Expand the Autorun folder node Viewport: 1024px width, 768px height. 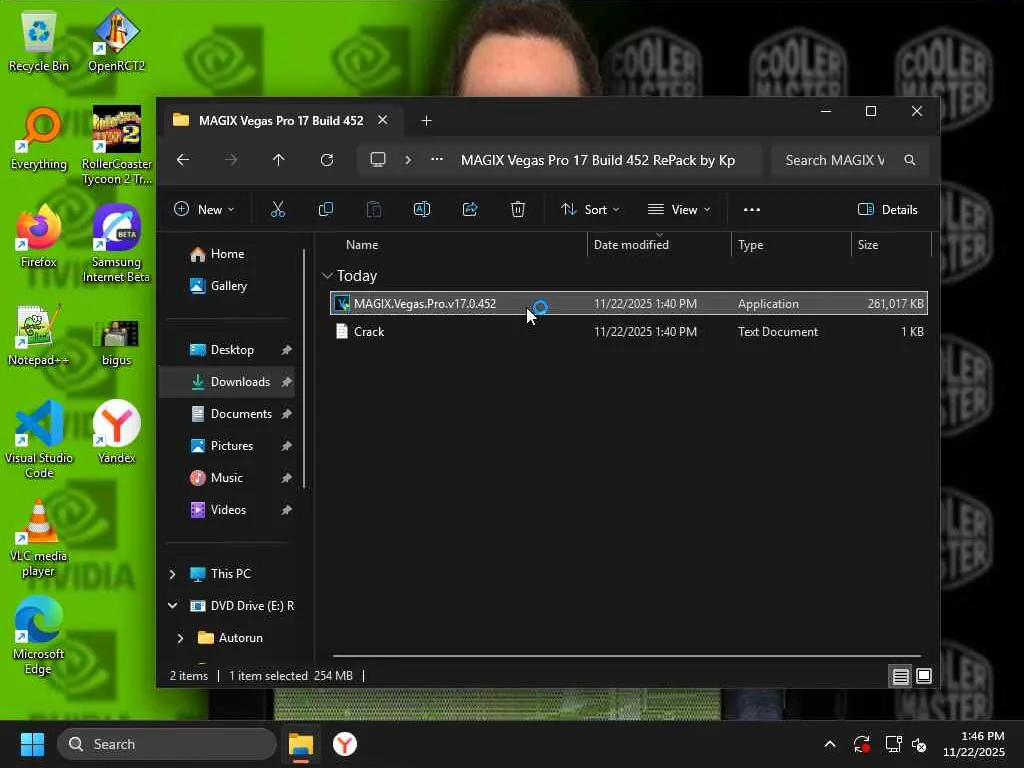point(181,638)
